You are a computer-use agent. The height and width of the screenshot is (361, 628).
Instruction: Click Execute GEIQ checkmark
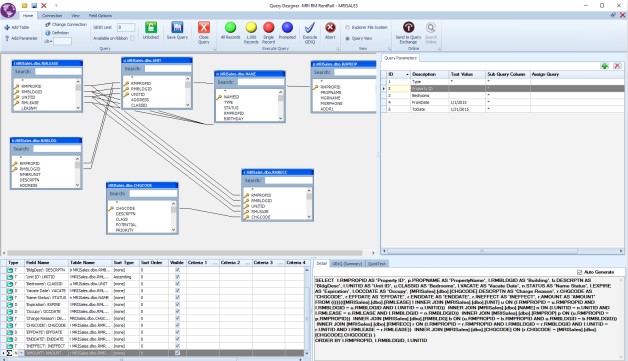[310, 28]
